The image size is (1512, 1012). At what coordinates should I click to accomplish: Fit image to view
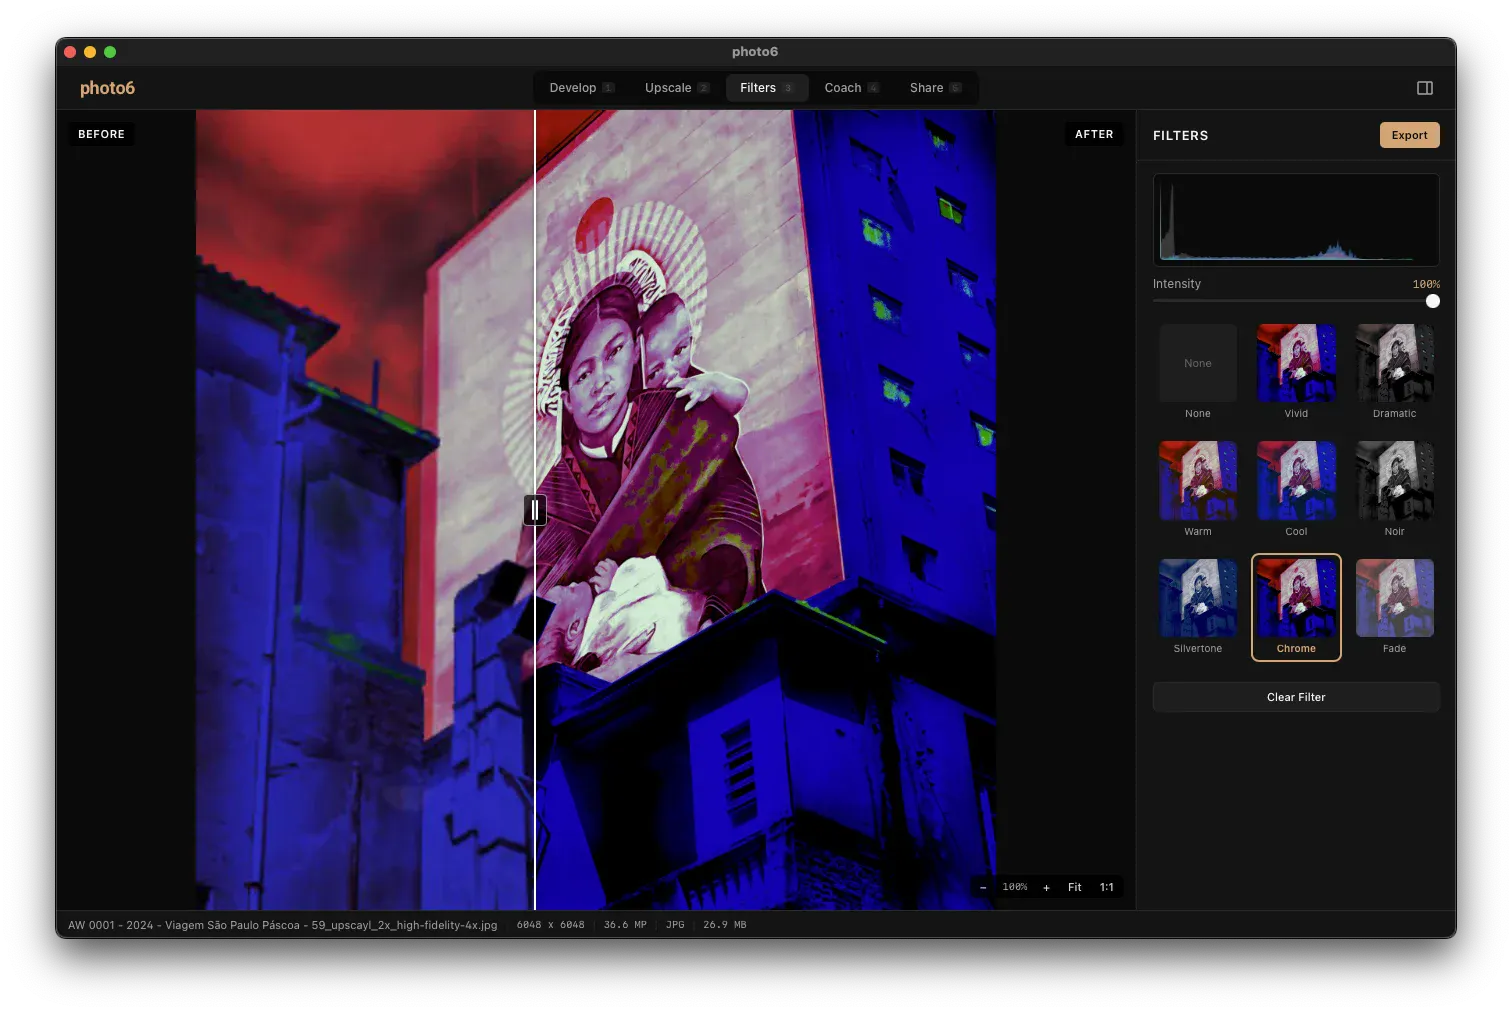1075,887
